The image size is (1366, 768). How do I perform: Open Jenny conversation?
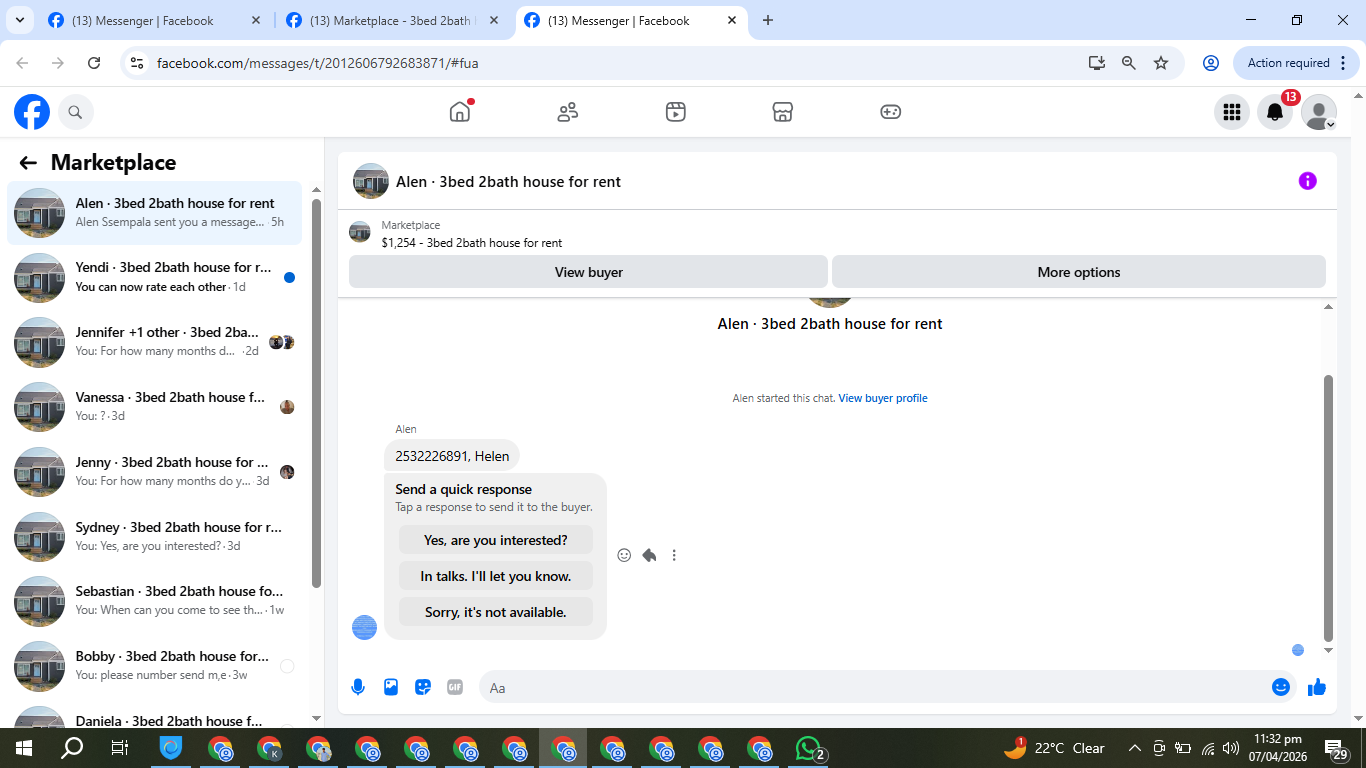155,472
